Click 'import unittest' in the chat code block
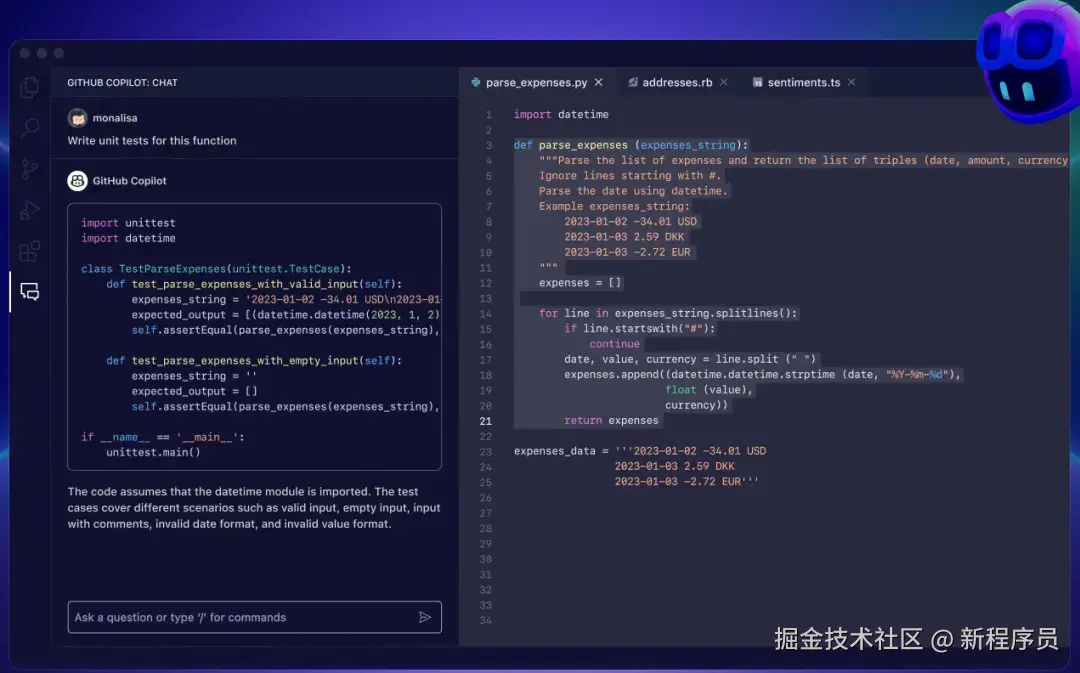 (x=128, y=223)
